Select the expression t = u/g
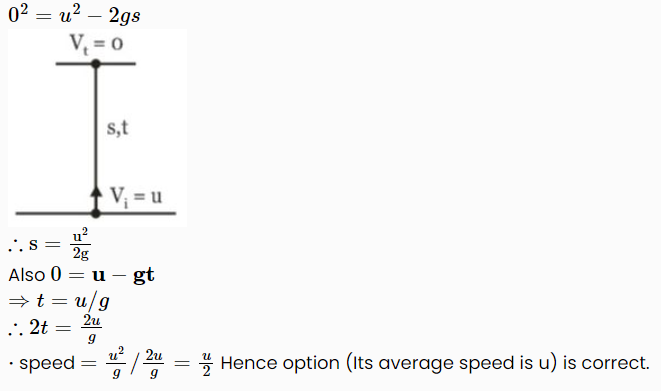The image size is (661, 391). tap(73, 301)
